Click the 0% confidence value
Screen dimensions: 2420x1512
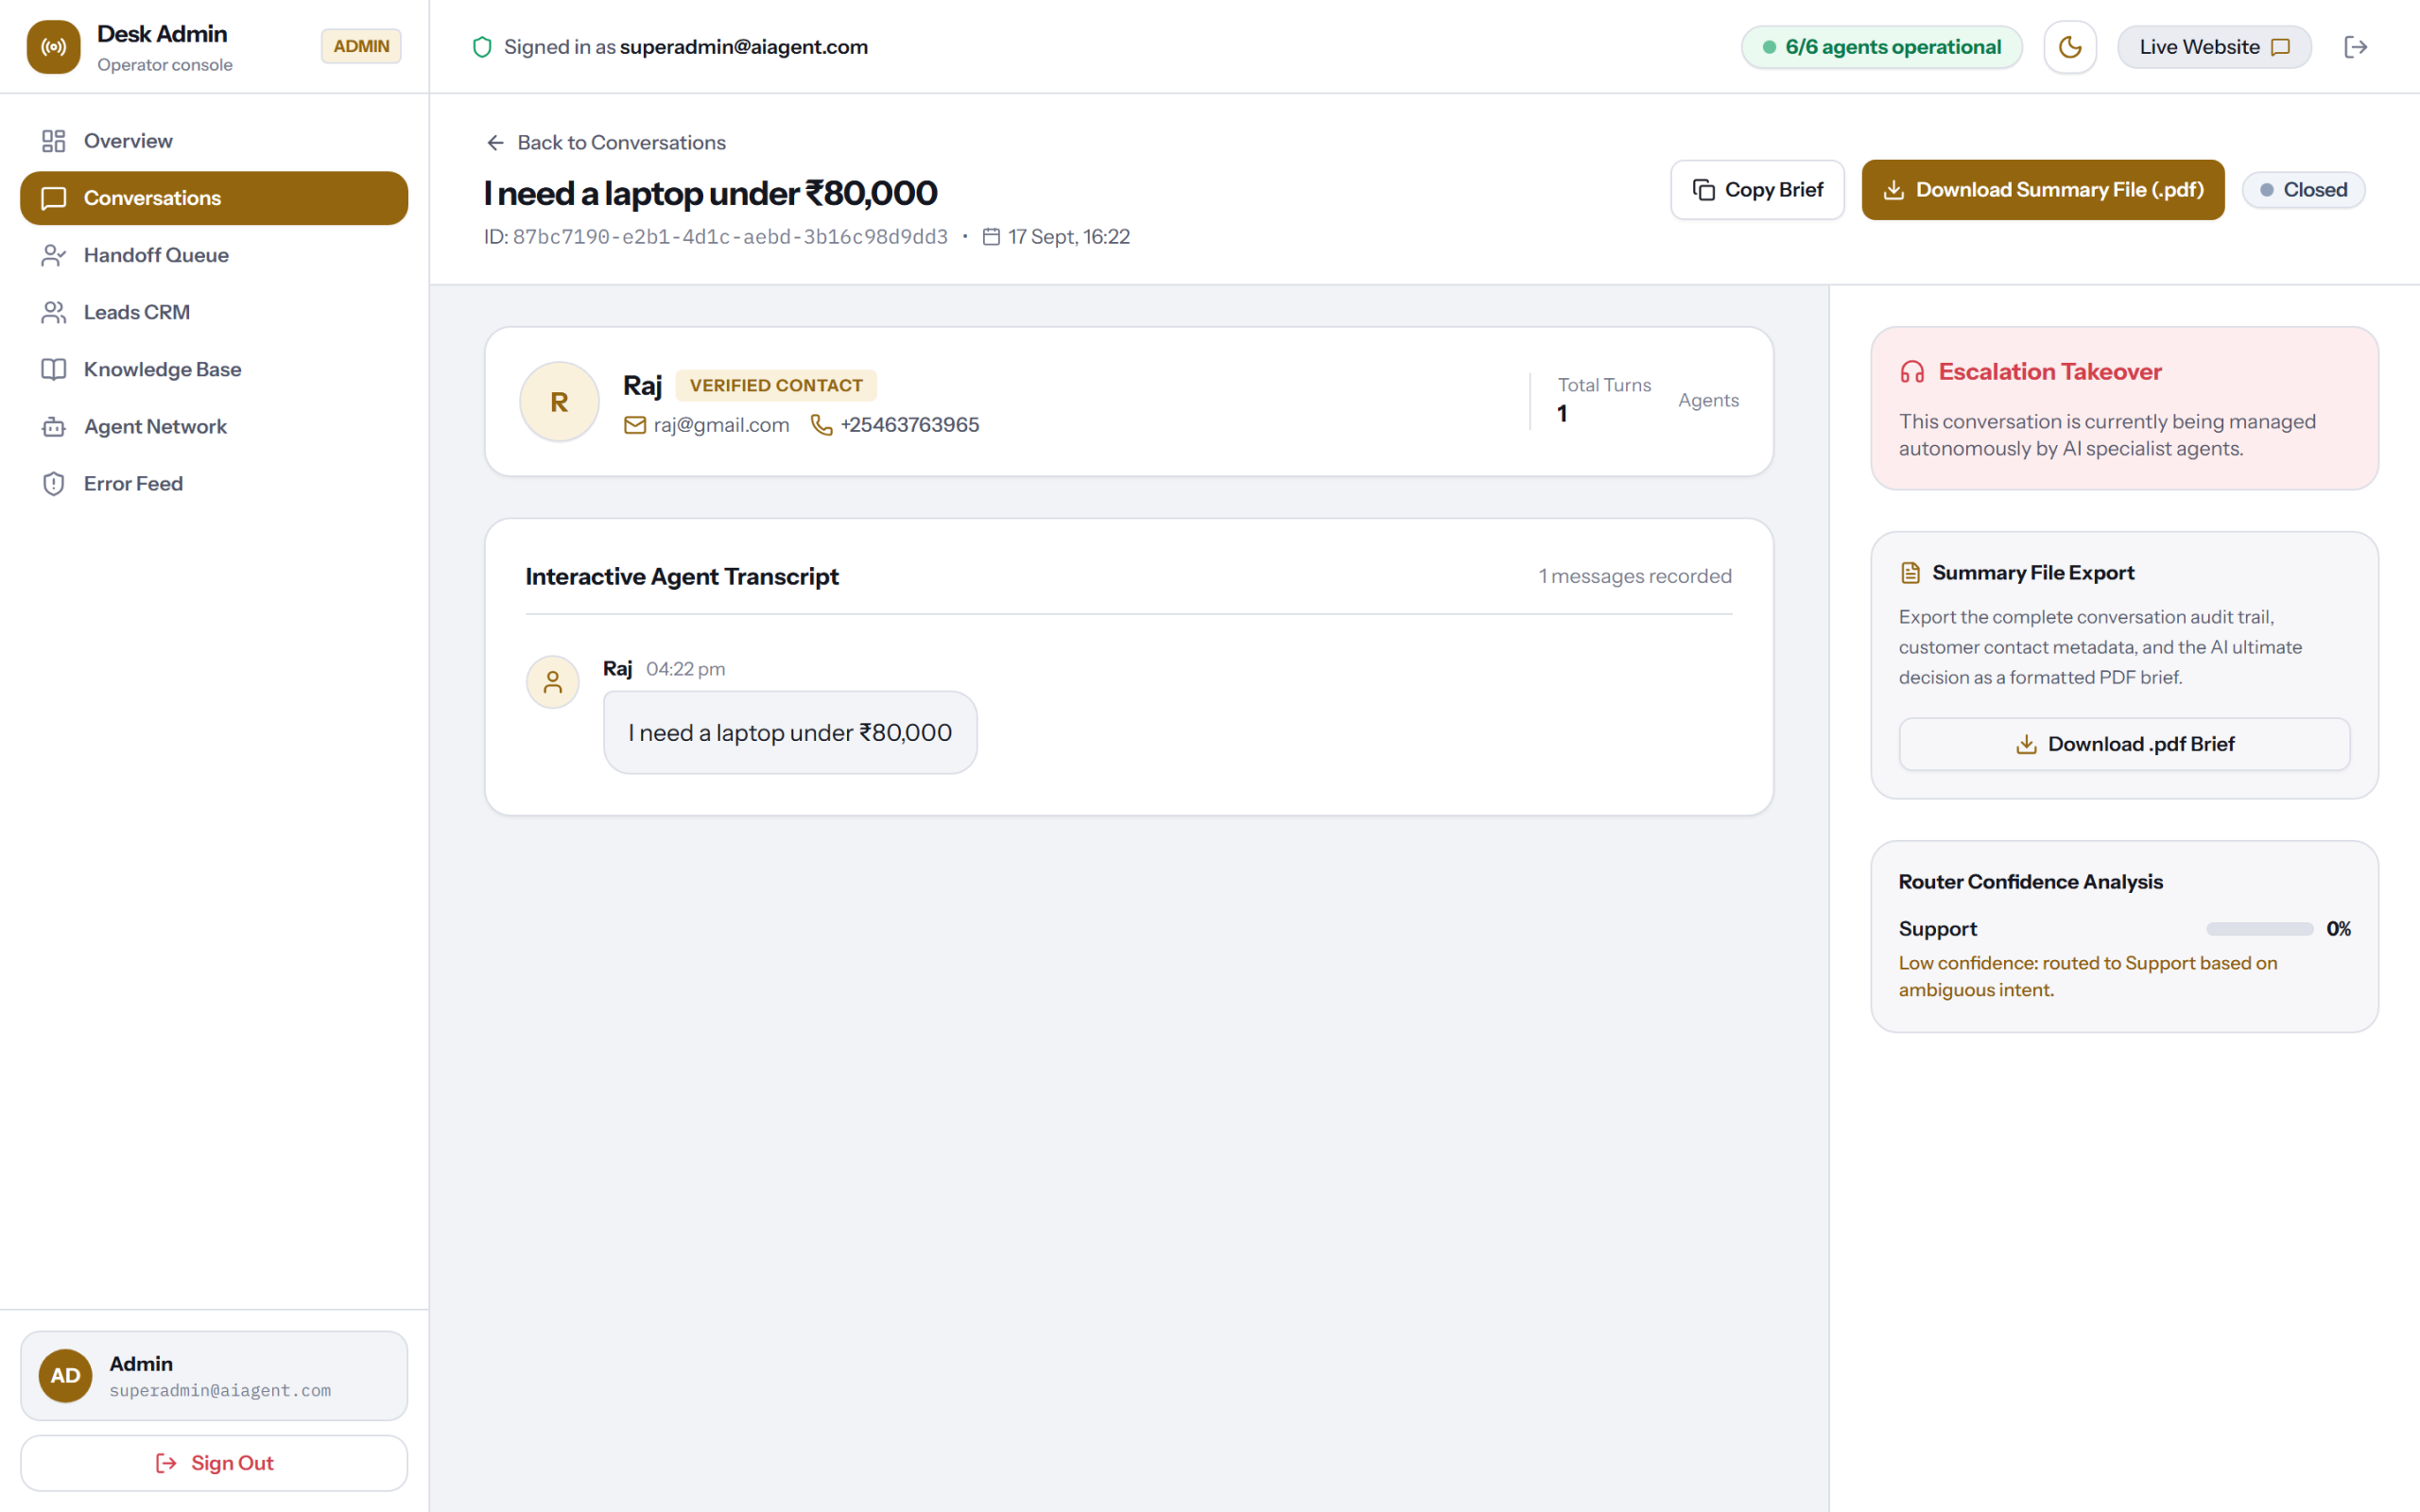coord(2338,929)
